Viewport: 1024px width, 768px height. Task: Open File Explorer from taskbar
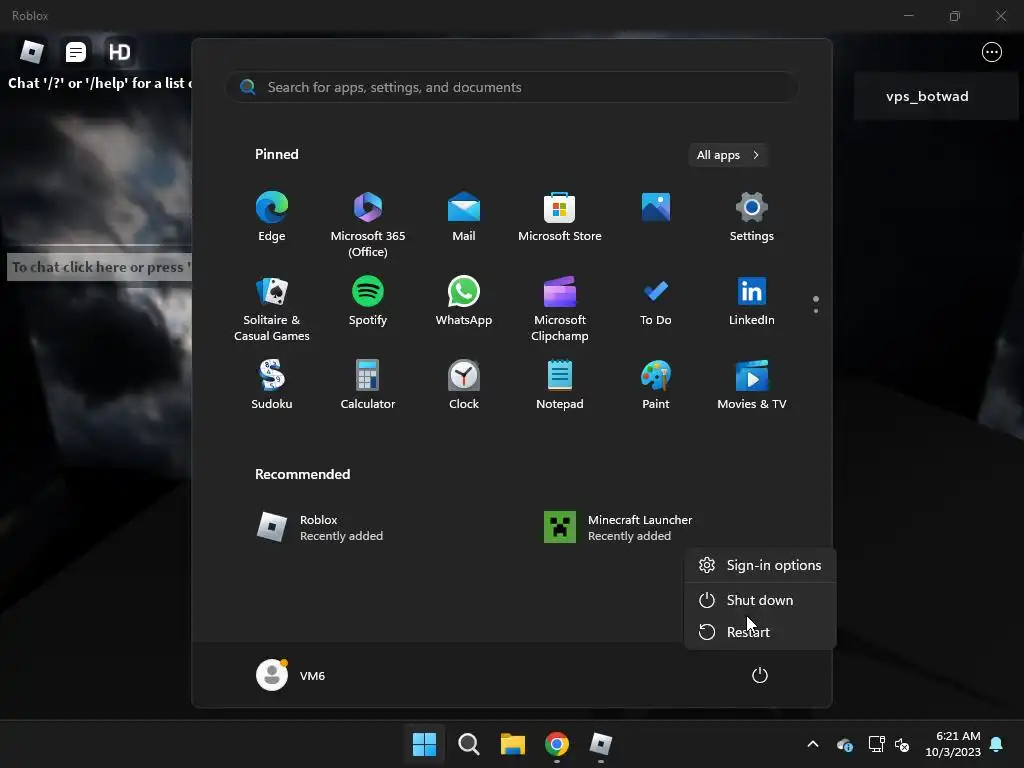coord(513,744)
